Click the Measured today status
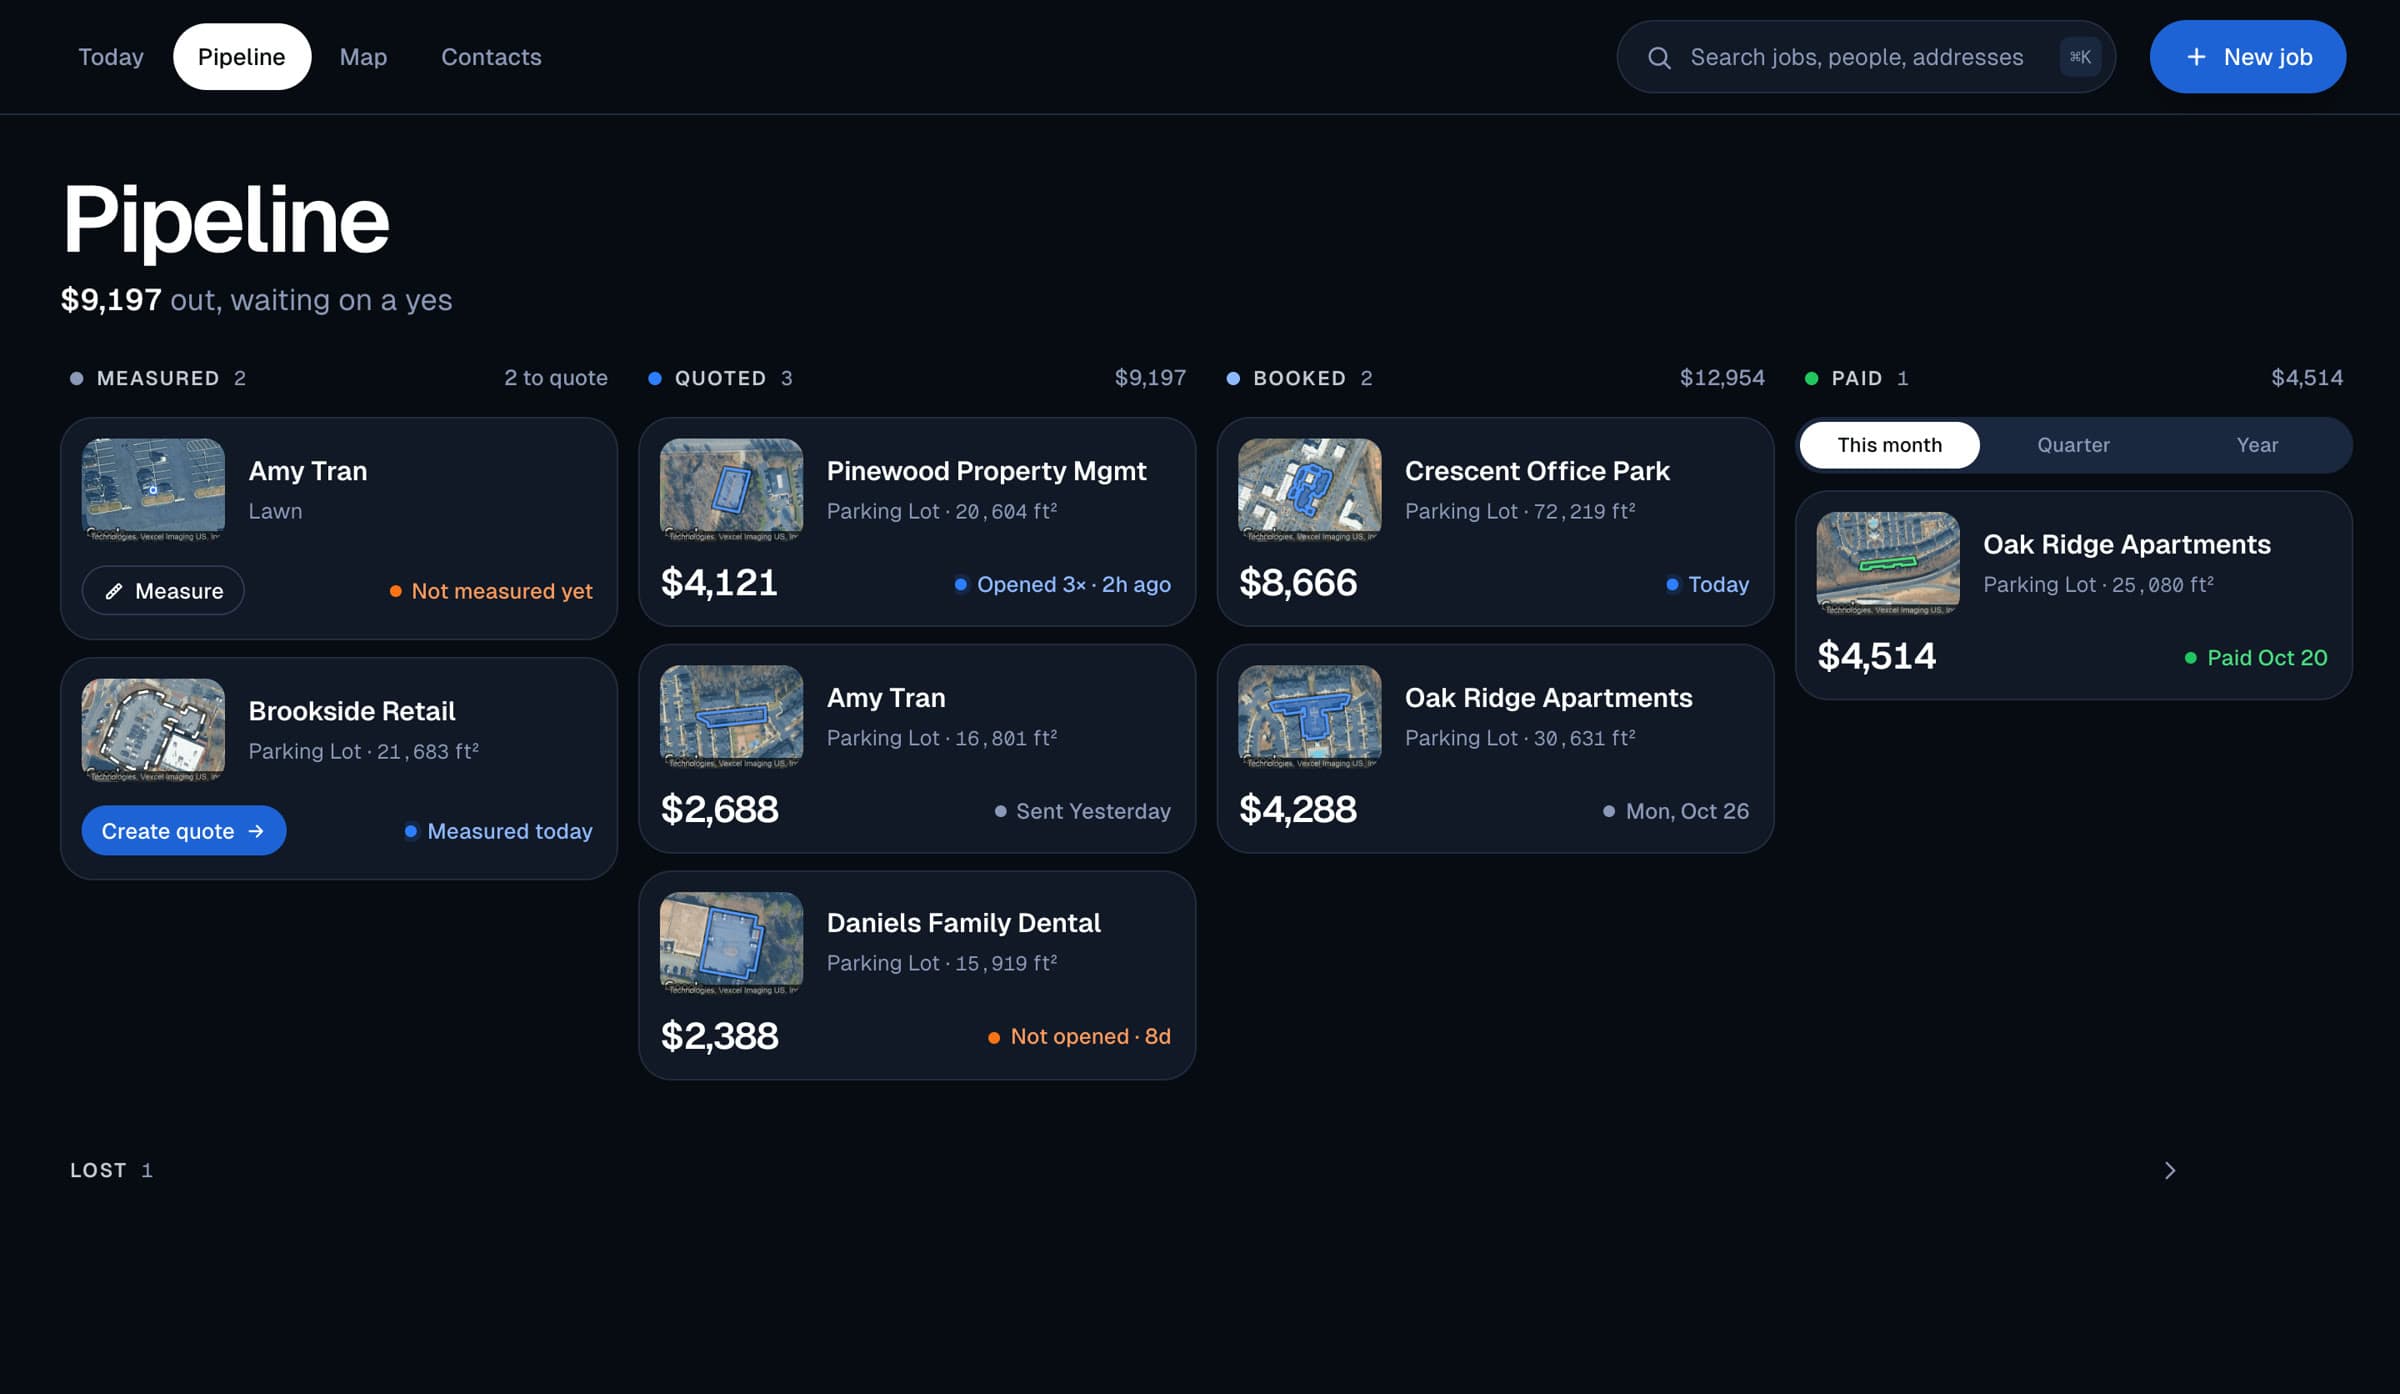The height and width of the screenshot is (1394, 2400). 498,831
